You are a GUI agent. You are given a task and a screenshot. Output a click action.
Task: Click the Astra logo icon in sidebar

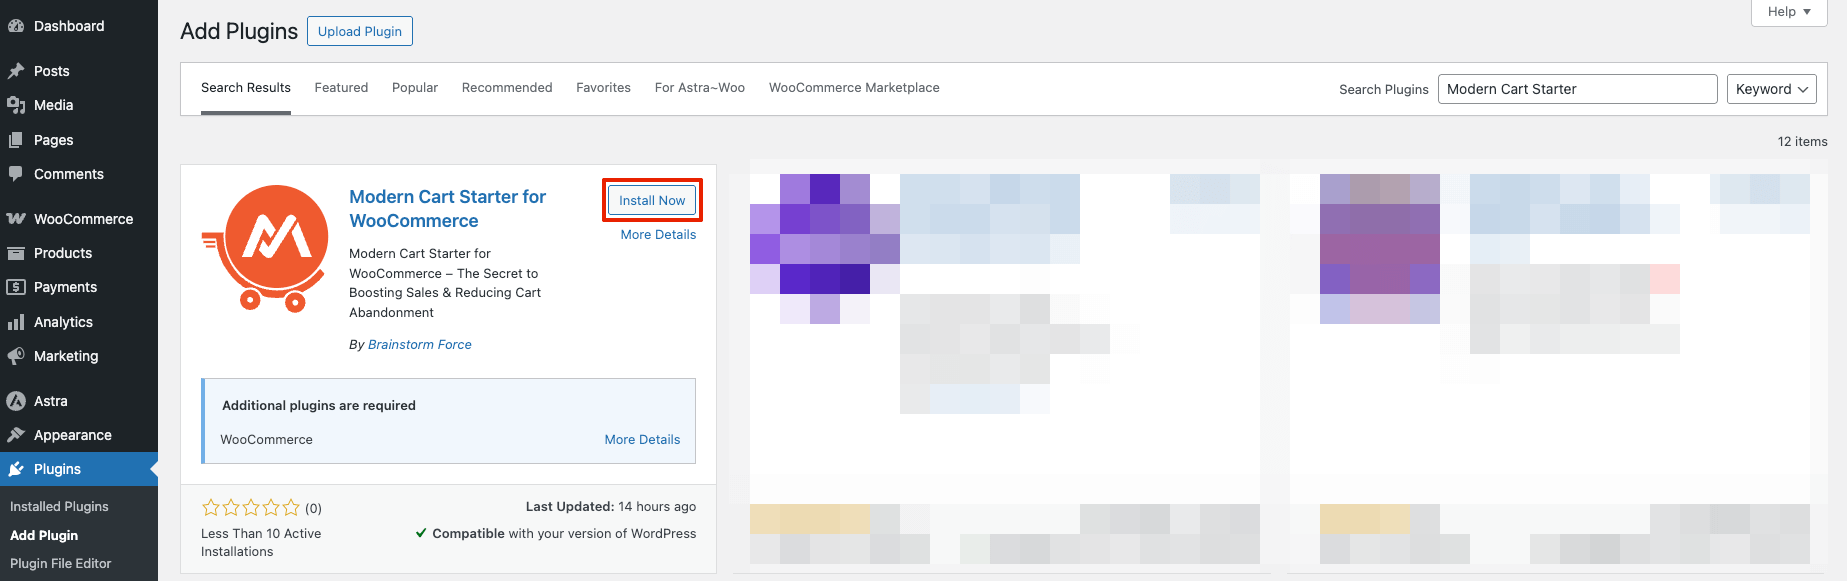[16, 401]
